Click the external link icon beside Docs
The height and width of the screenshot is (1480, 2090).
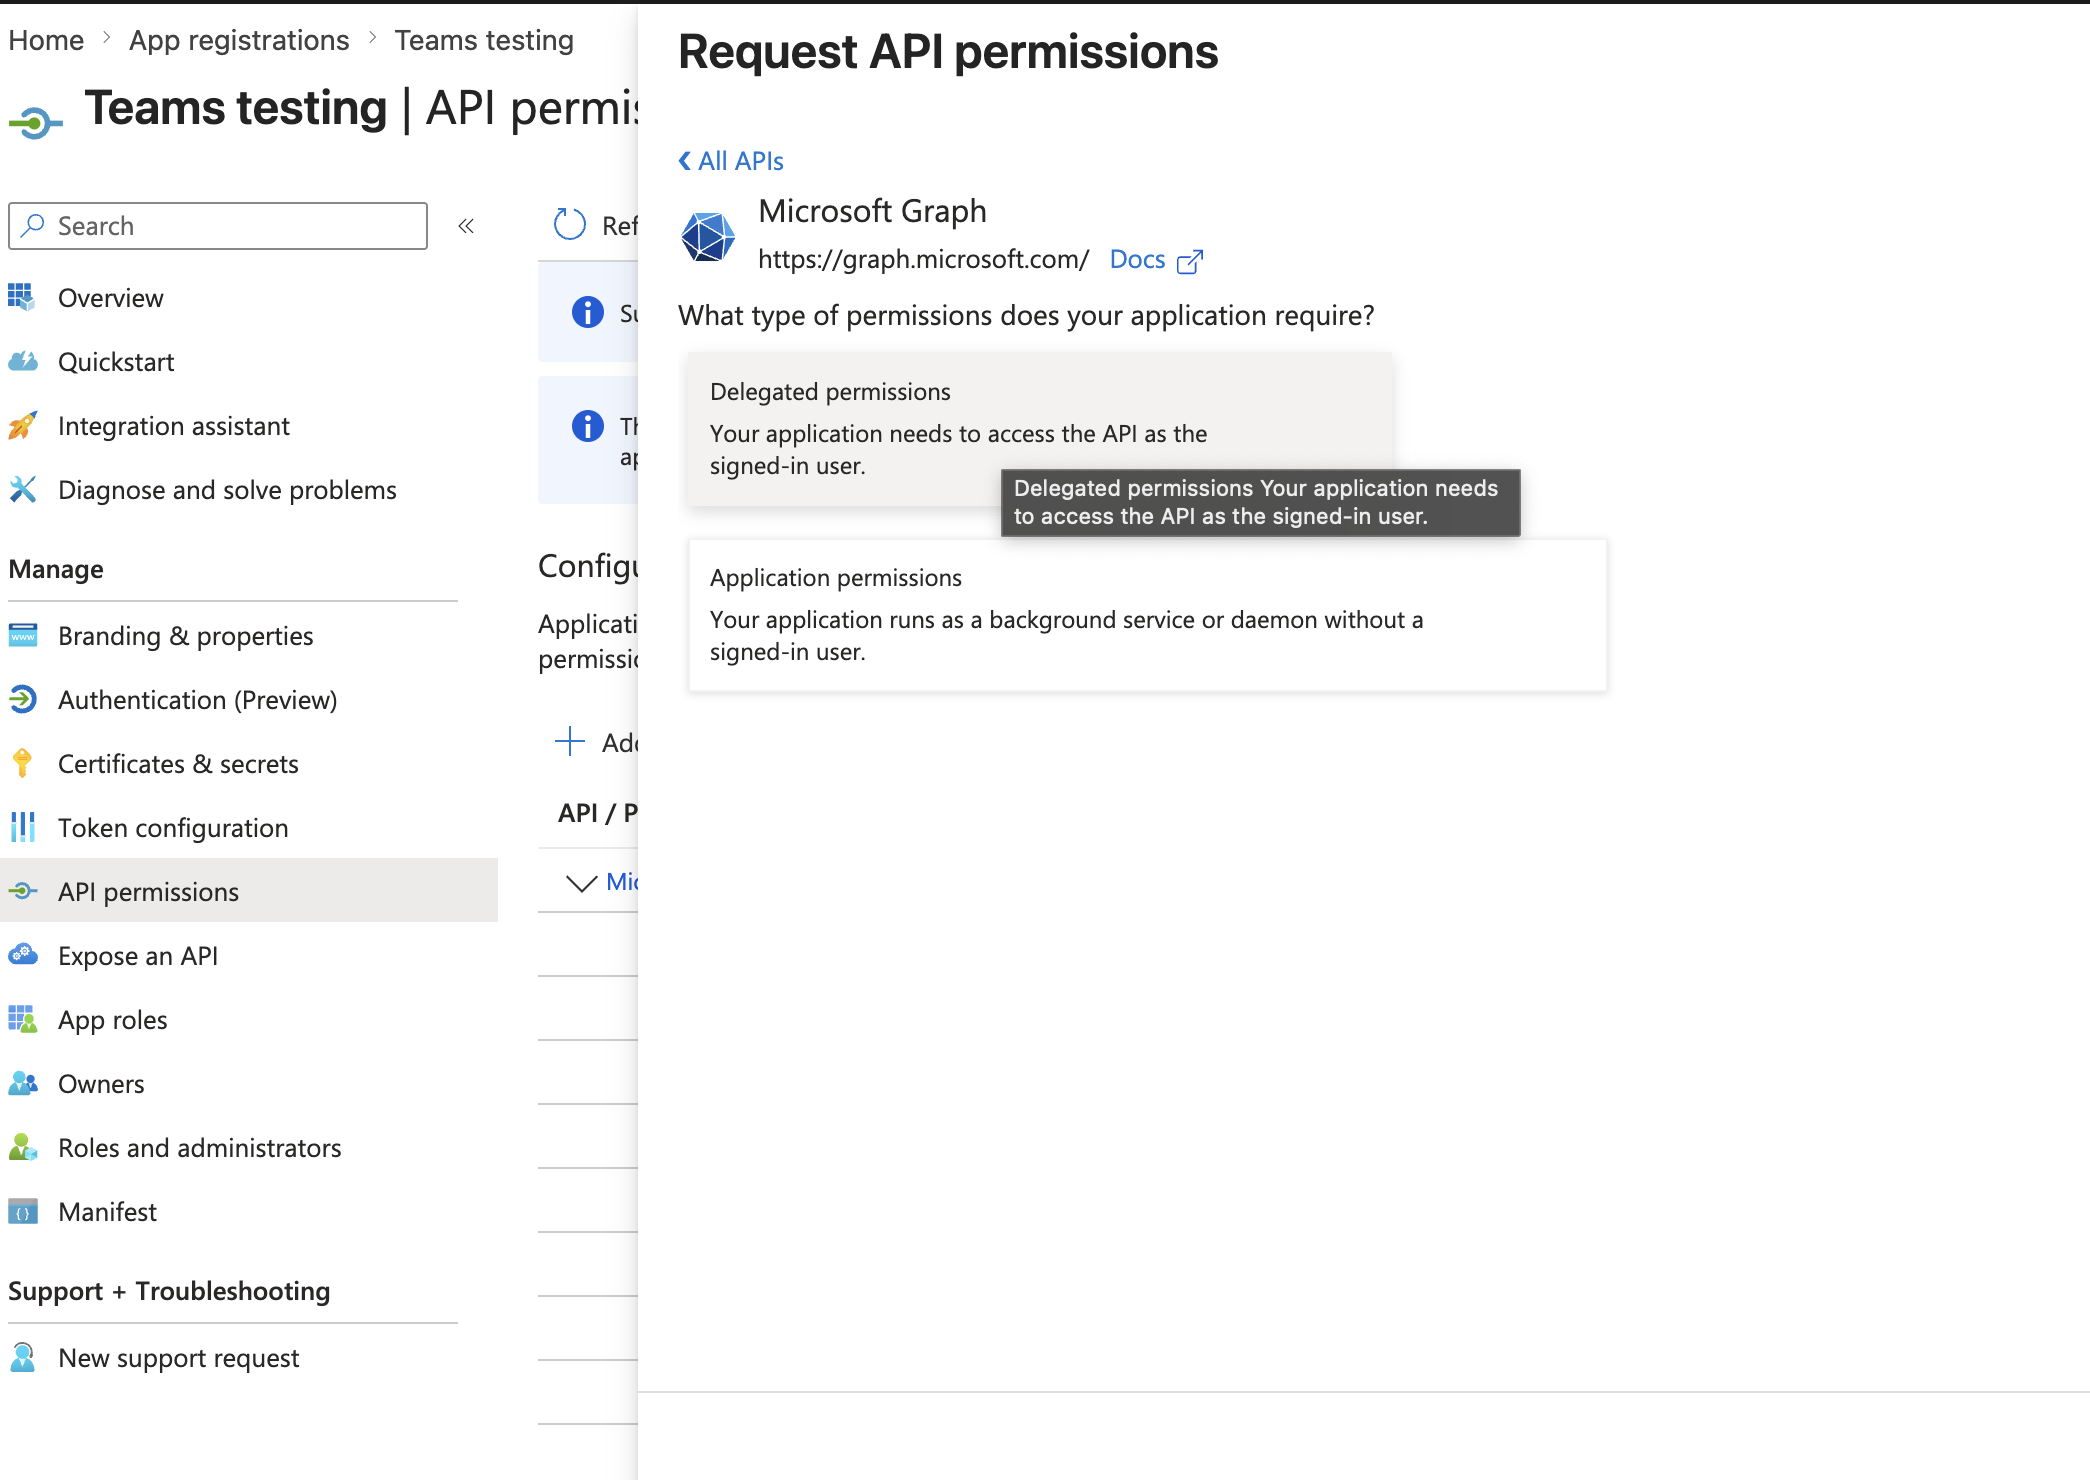1190,261
